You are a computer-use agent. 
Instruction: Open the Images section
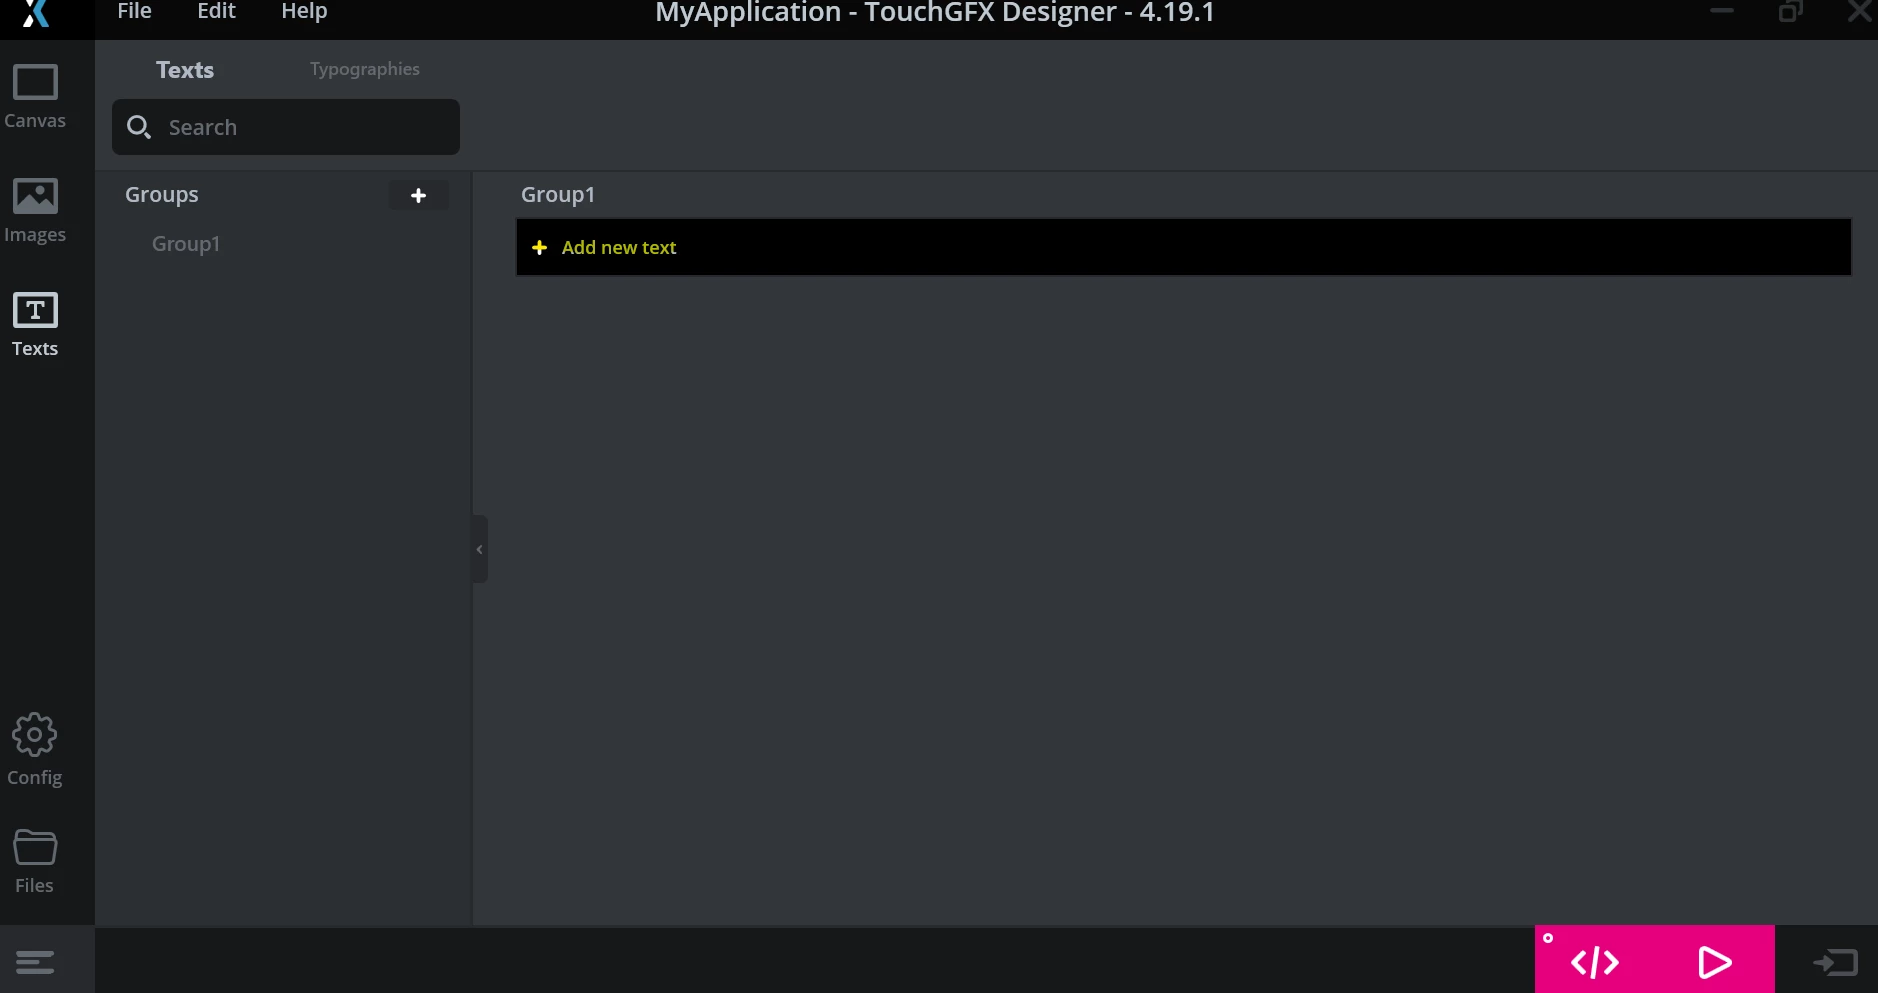tap(35, 211)
